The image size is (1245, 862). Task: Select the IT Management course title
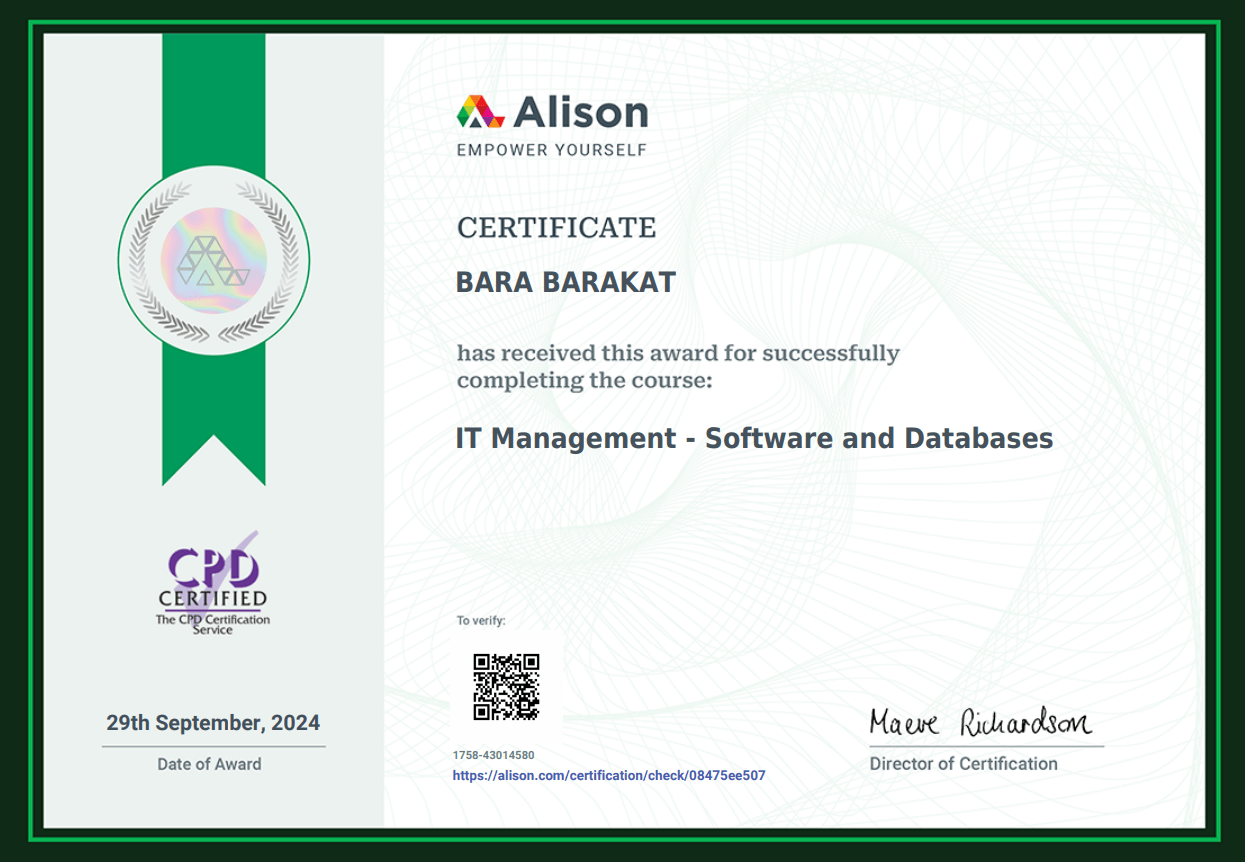754,438
